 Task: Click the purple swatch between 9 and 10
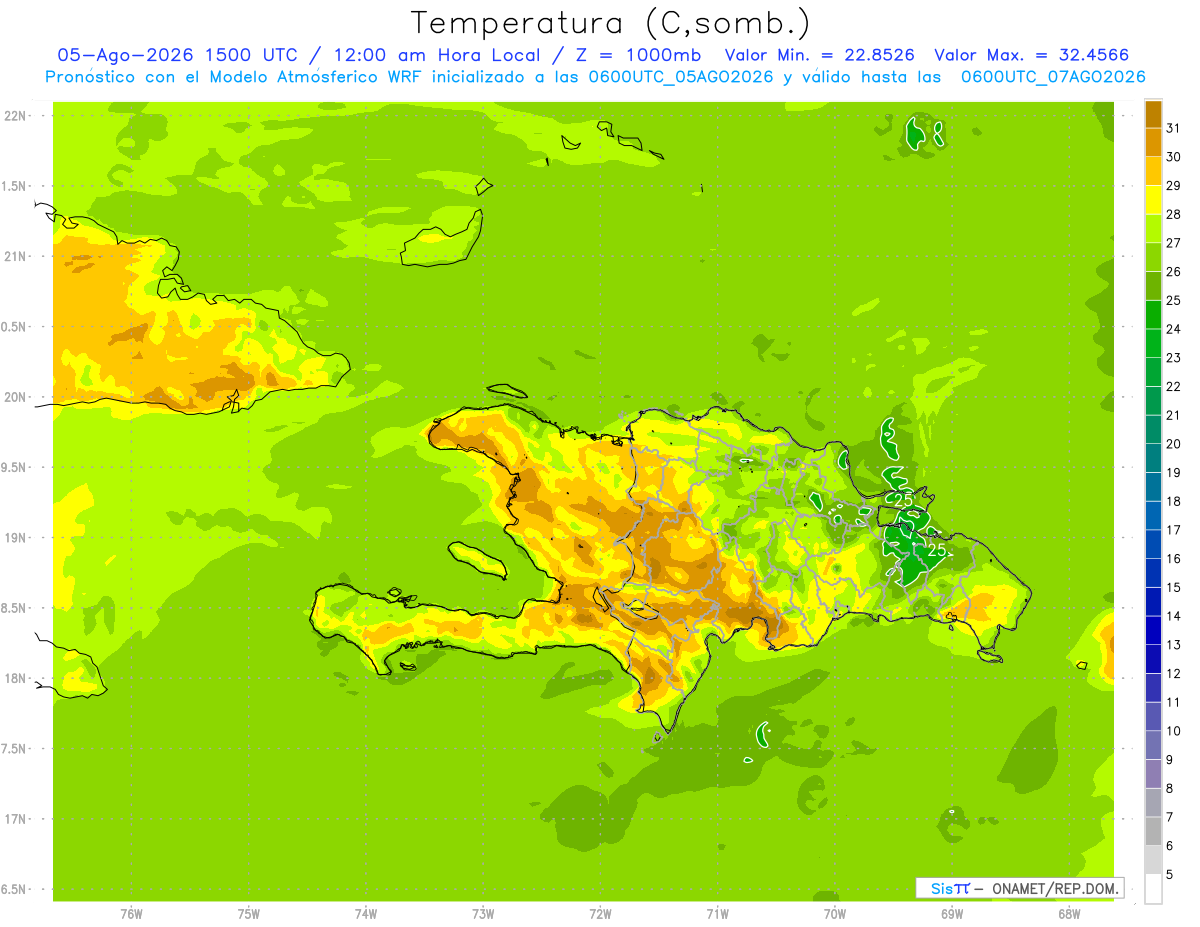[1153, 745]
